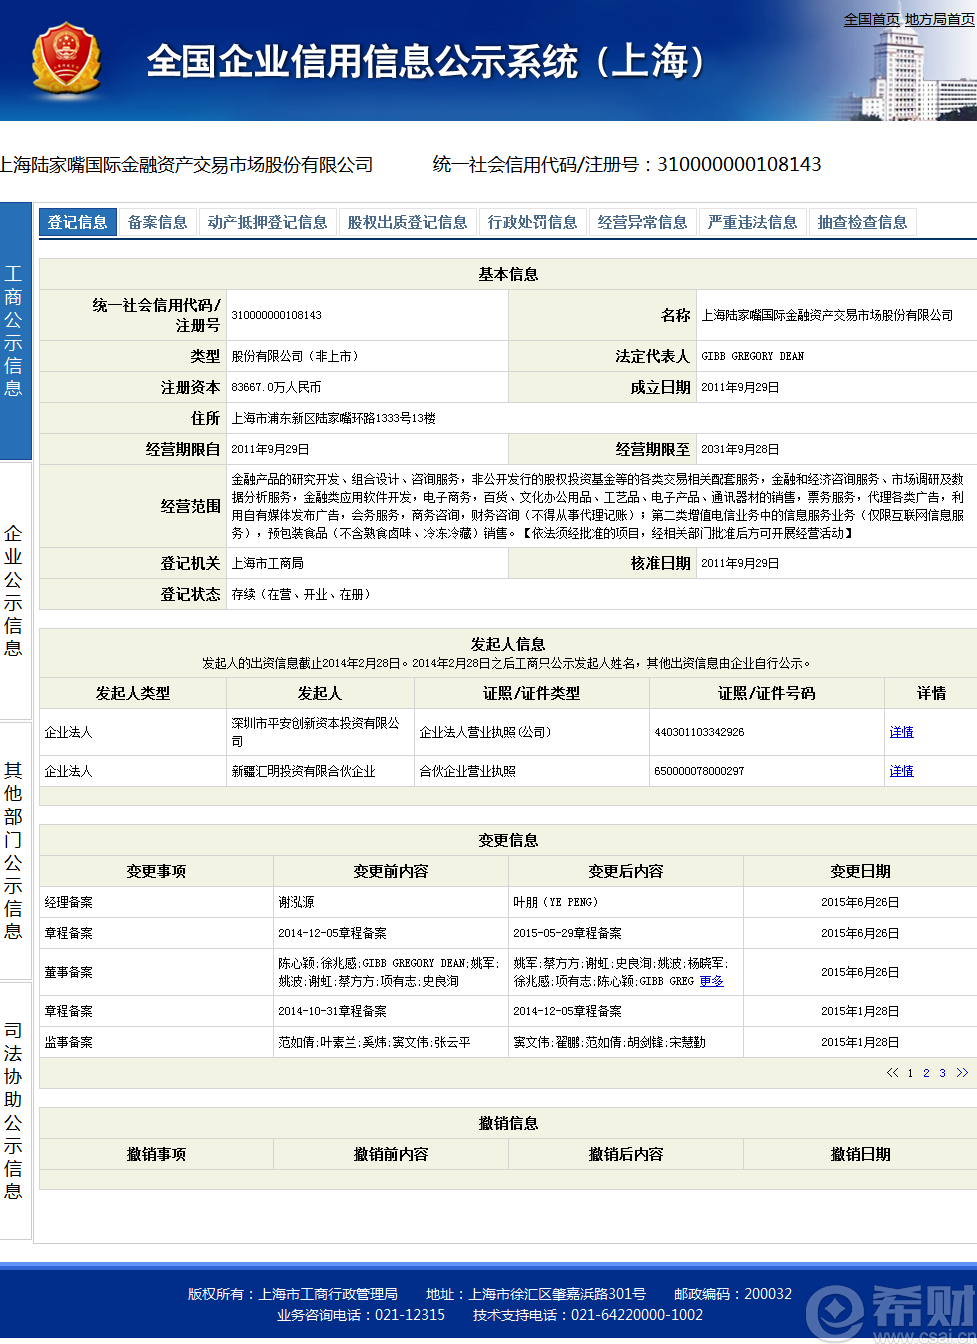This screenshot has width=977, height=1344.
Task: Click the 撤销事项 column header
Action: tap(156, 1154)
